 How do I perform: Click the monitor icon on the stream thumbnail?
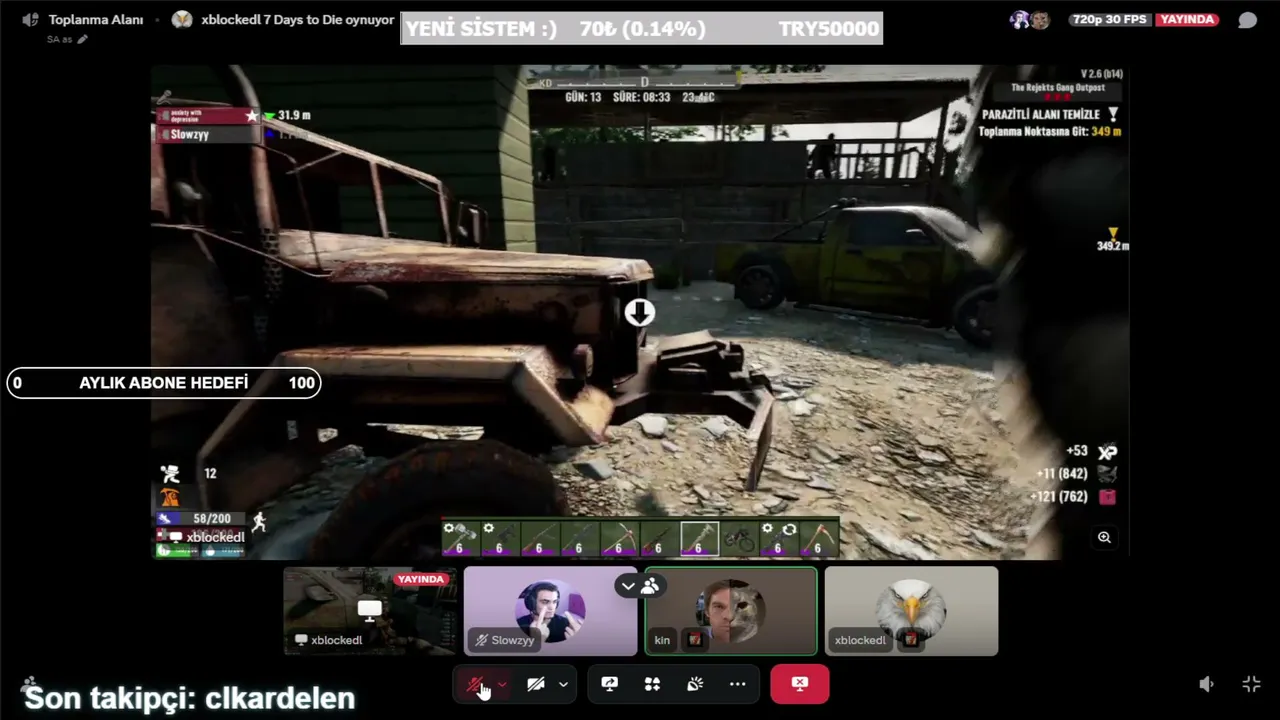click(370, 609)
